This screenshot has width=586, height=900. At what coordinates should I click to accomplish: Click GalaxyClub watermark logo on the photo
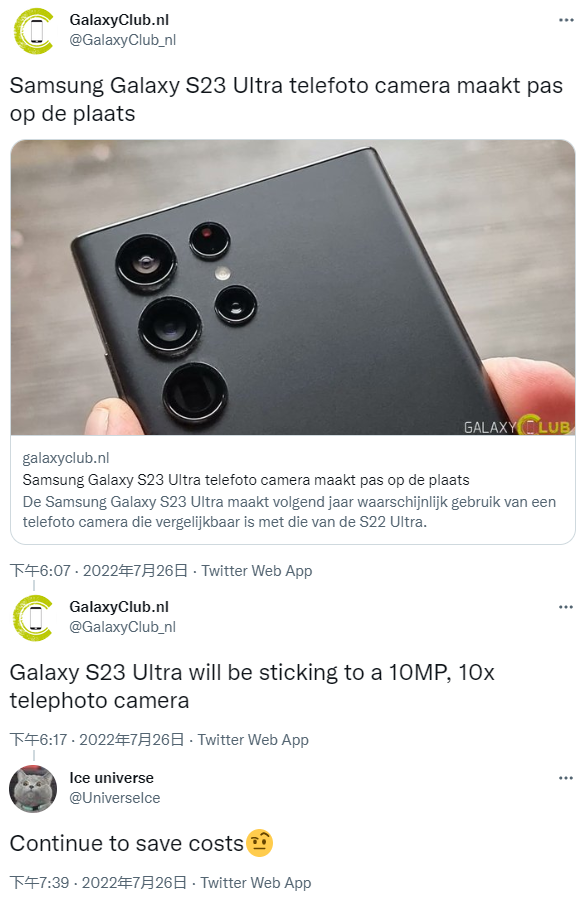[x=517, y=426]
